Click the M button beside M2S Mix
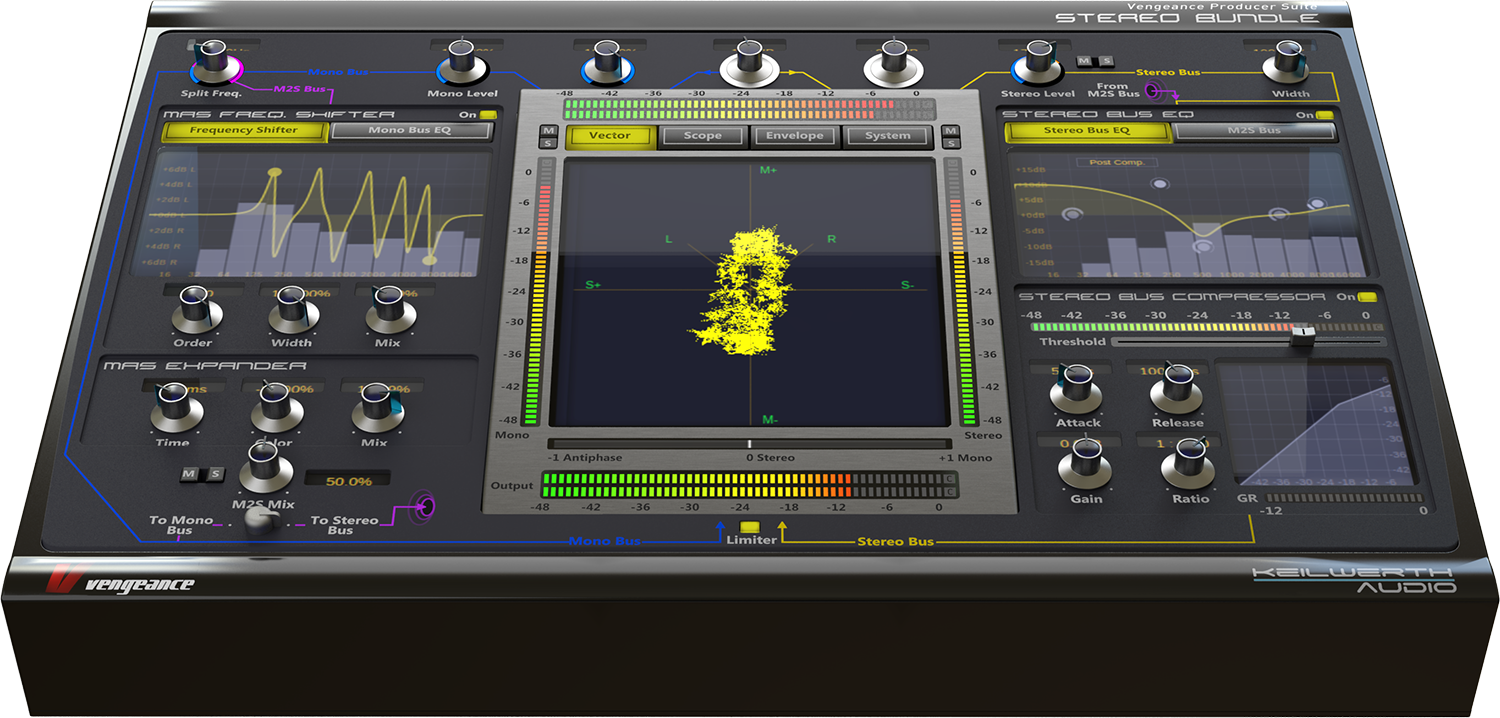Image resolution: width=1500 pixels, height=718 pixels. pos(190,474)
